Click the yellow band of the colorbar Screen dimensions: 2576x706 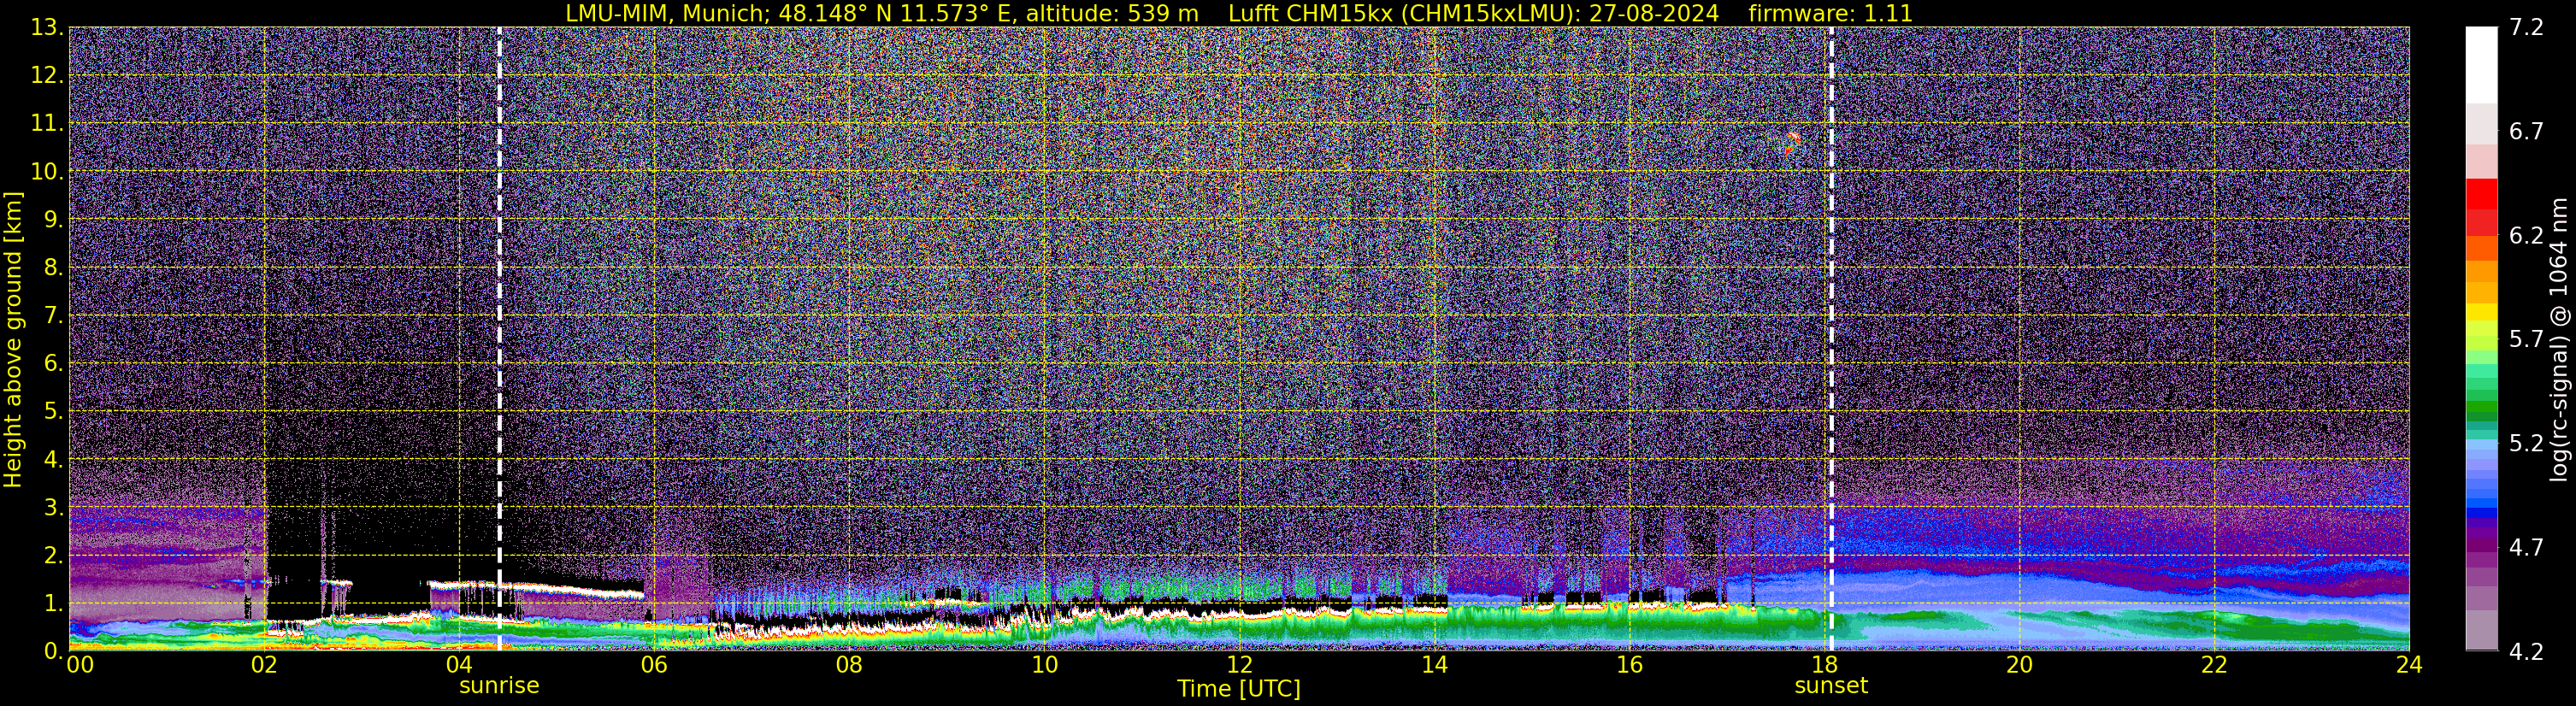tap(2481, 313)
